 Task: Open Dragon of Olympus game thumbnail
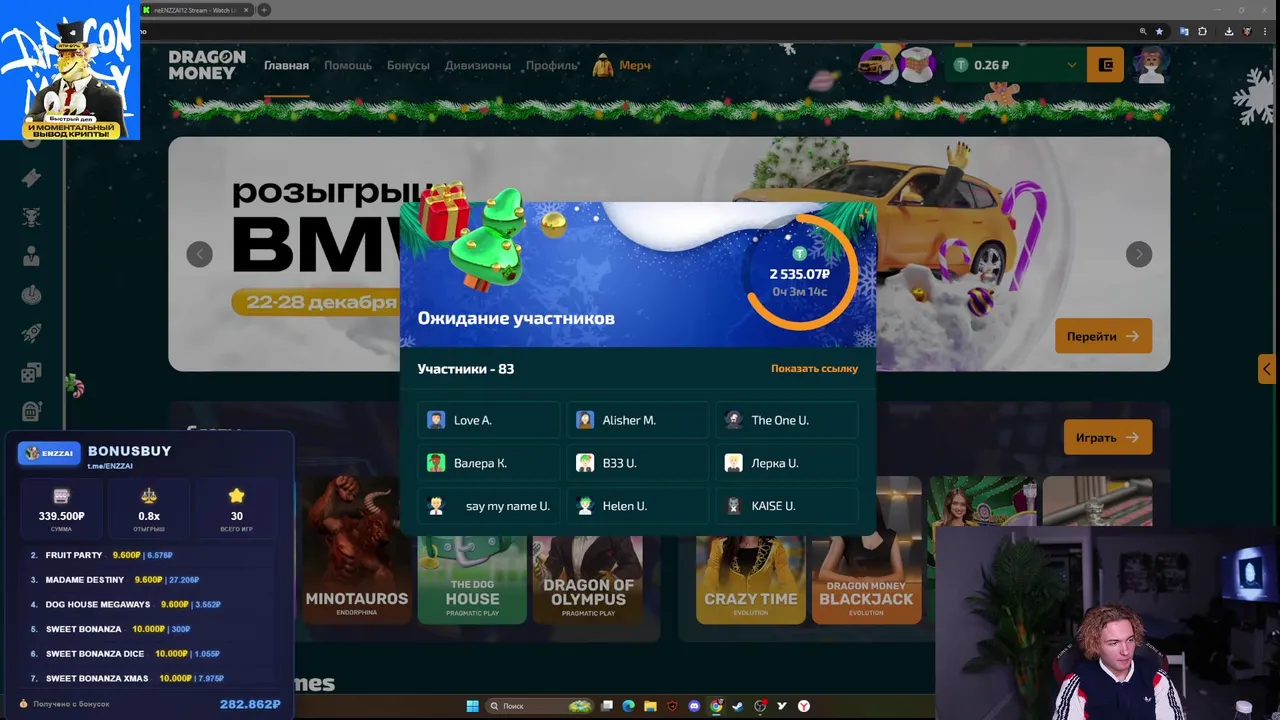(588, 580)
